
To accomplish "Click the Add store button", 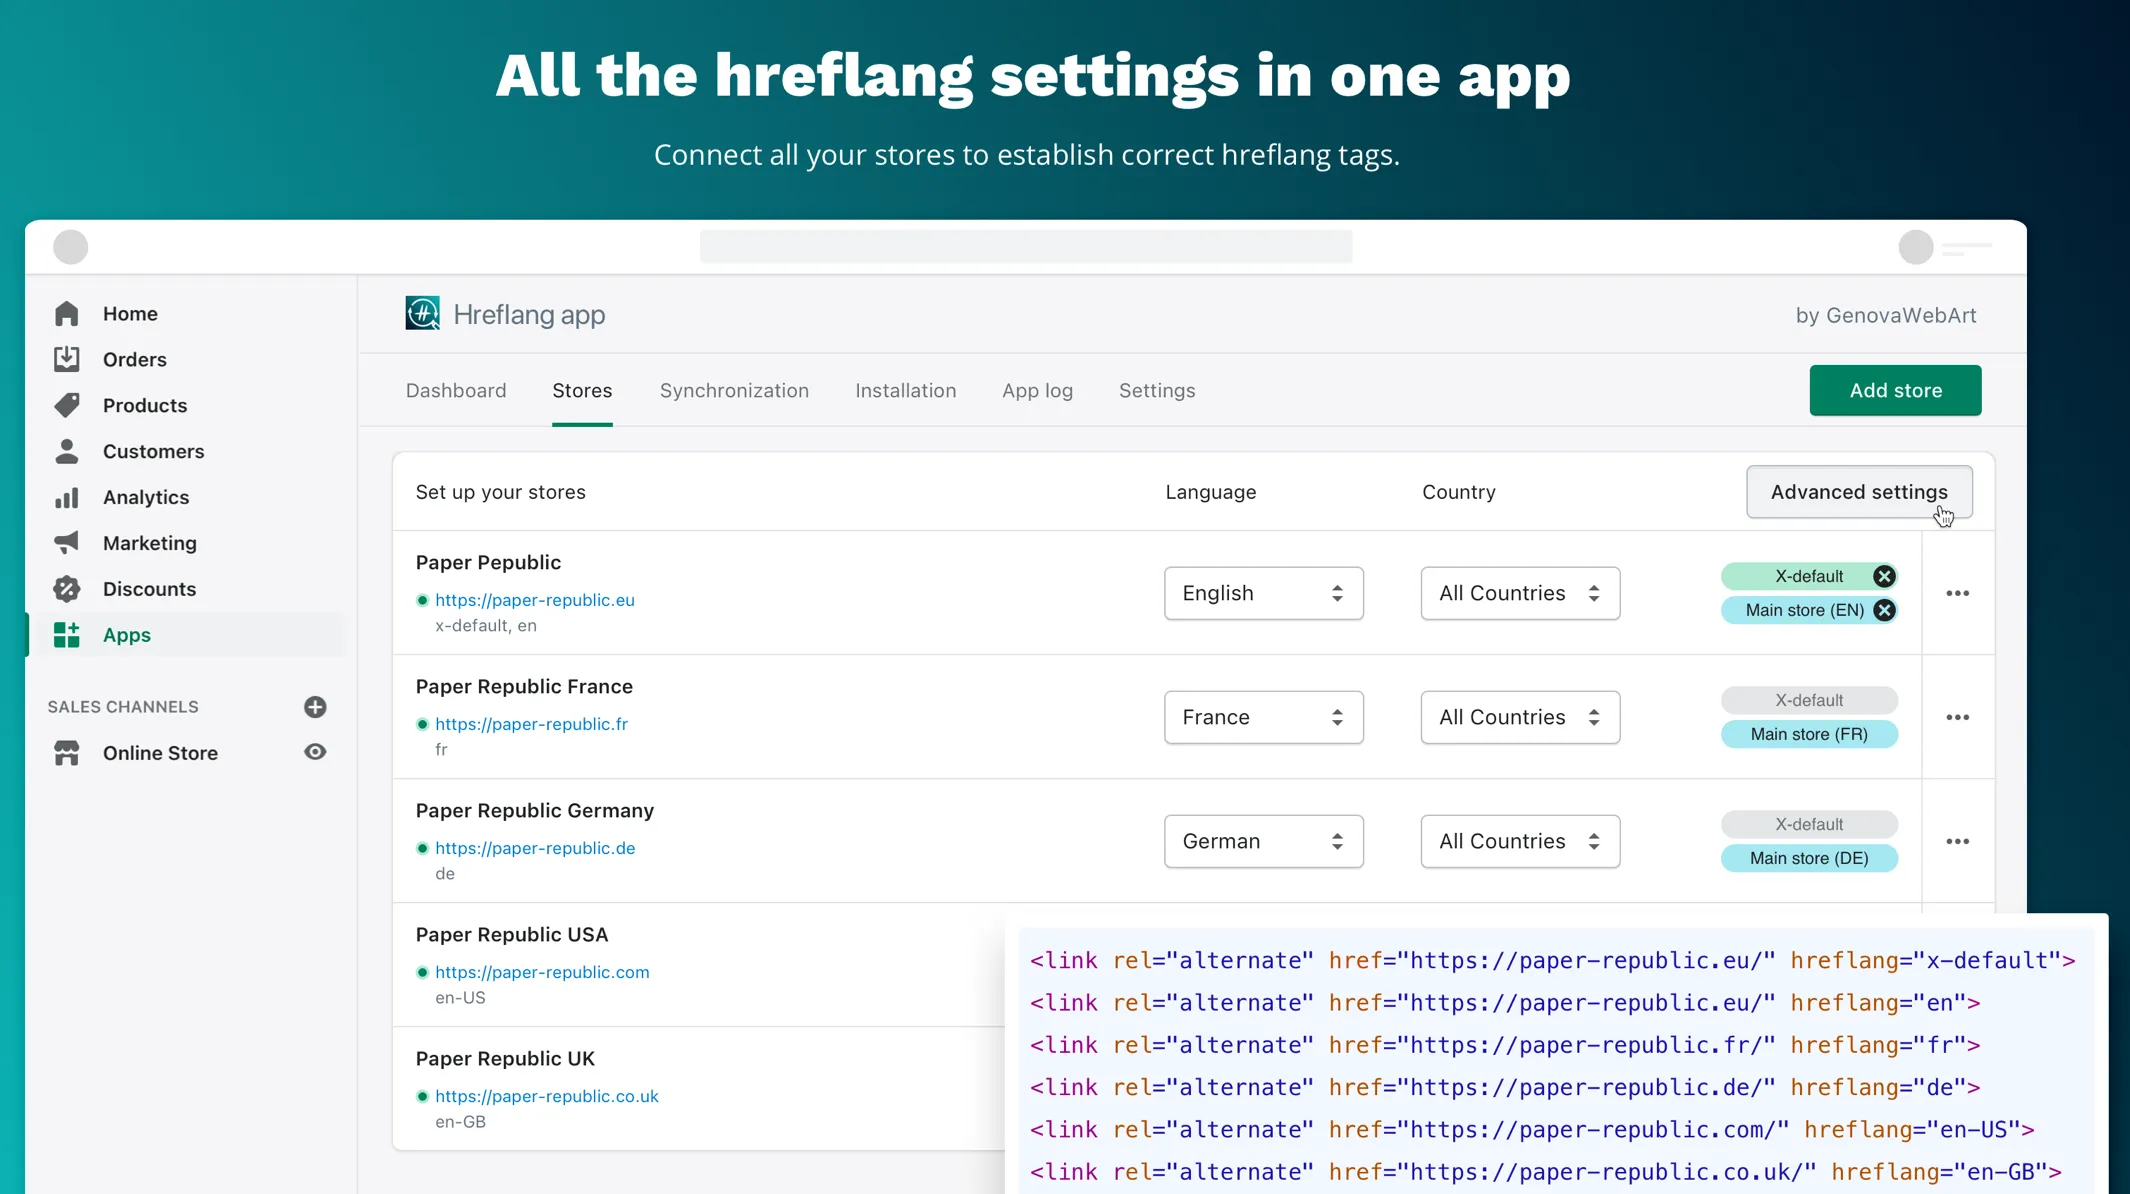I will [1895, 390].
